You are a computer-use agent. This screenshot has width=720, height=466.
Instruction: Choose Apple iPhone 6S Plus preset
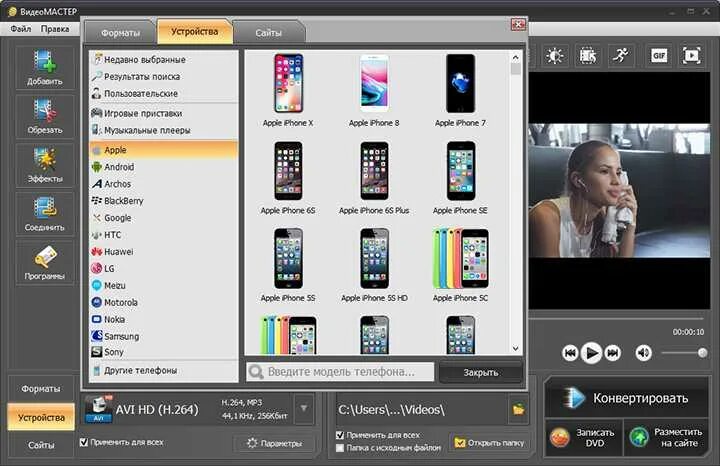374,178
